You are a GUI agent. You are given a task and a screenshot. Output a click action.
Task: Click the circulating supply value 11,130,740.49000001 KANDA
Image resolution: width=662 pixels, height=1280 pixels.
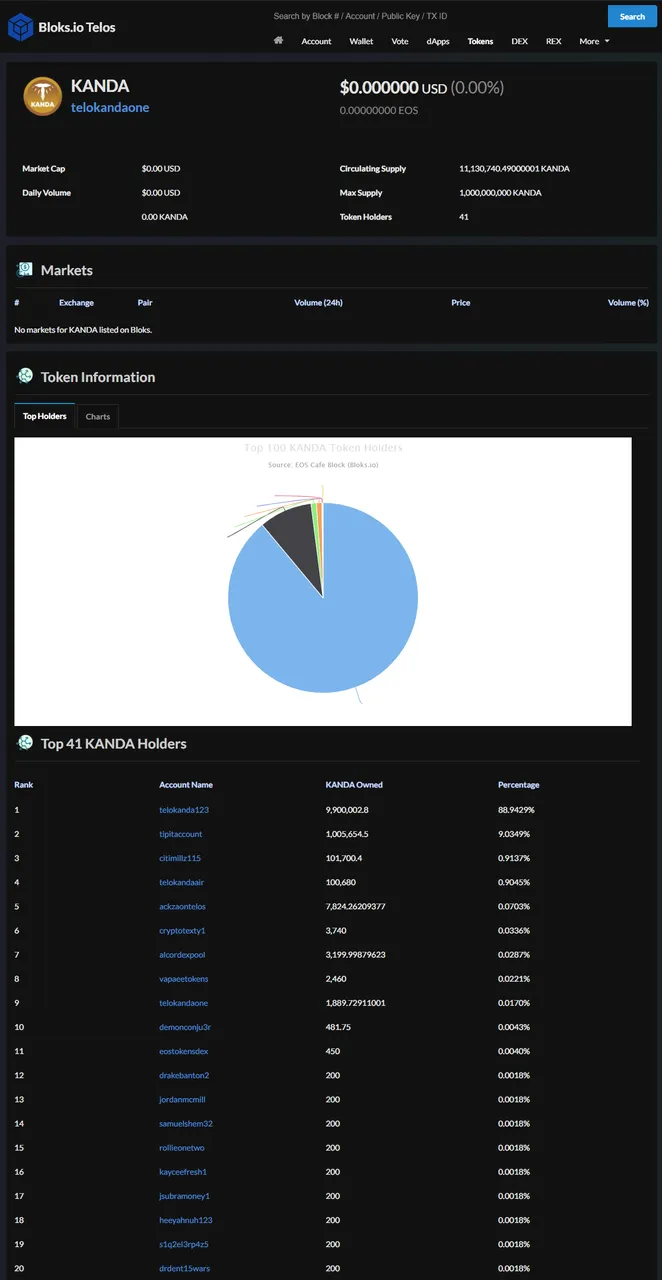coord(514,169)
